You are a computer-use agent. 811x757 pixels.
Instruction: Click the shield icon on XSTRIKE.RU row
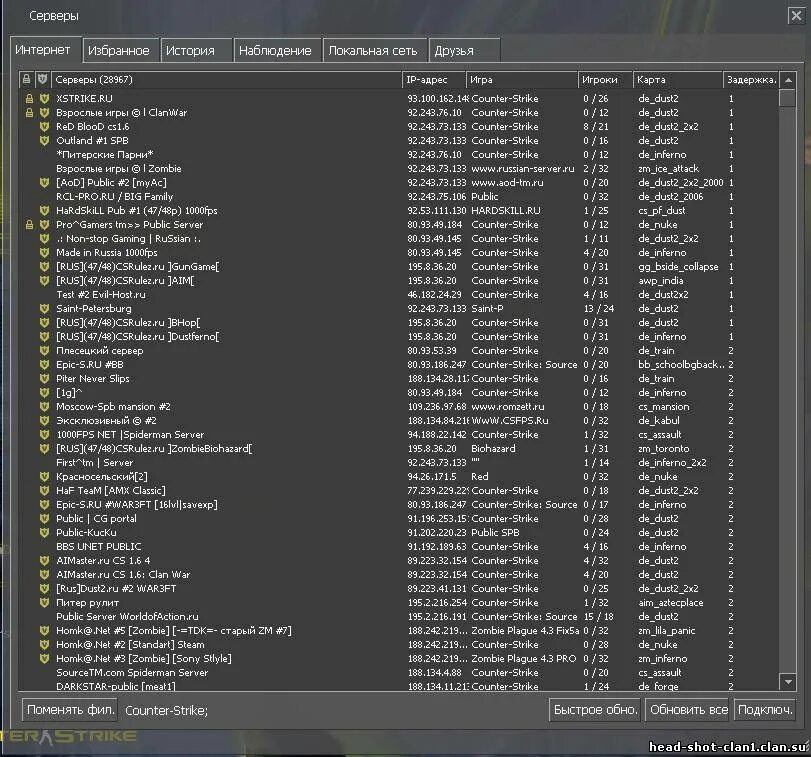44,98
